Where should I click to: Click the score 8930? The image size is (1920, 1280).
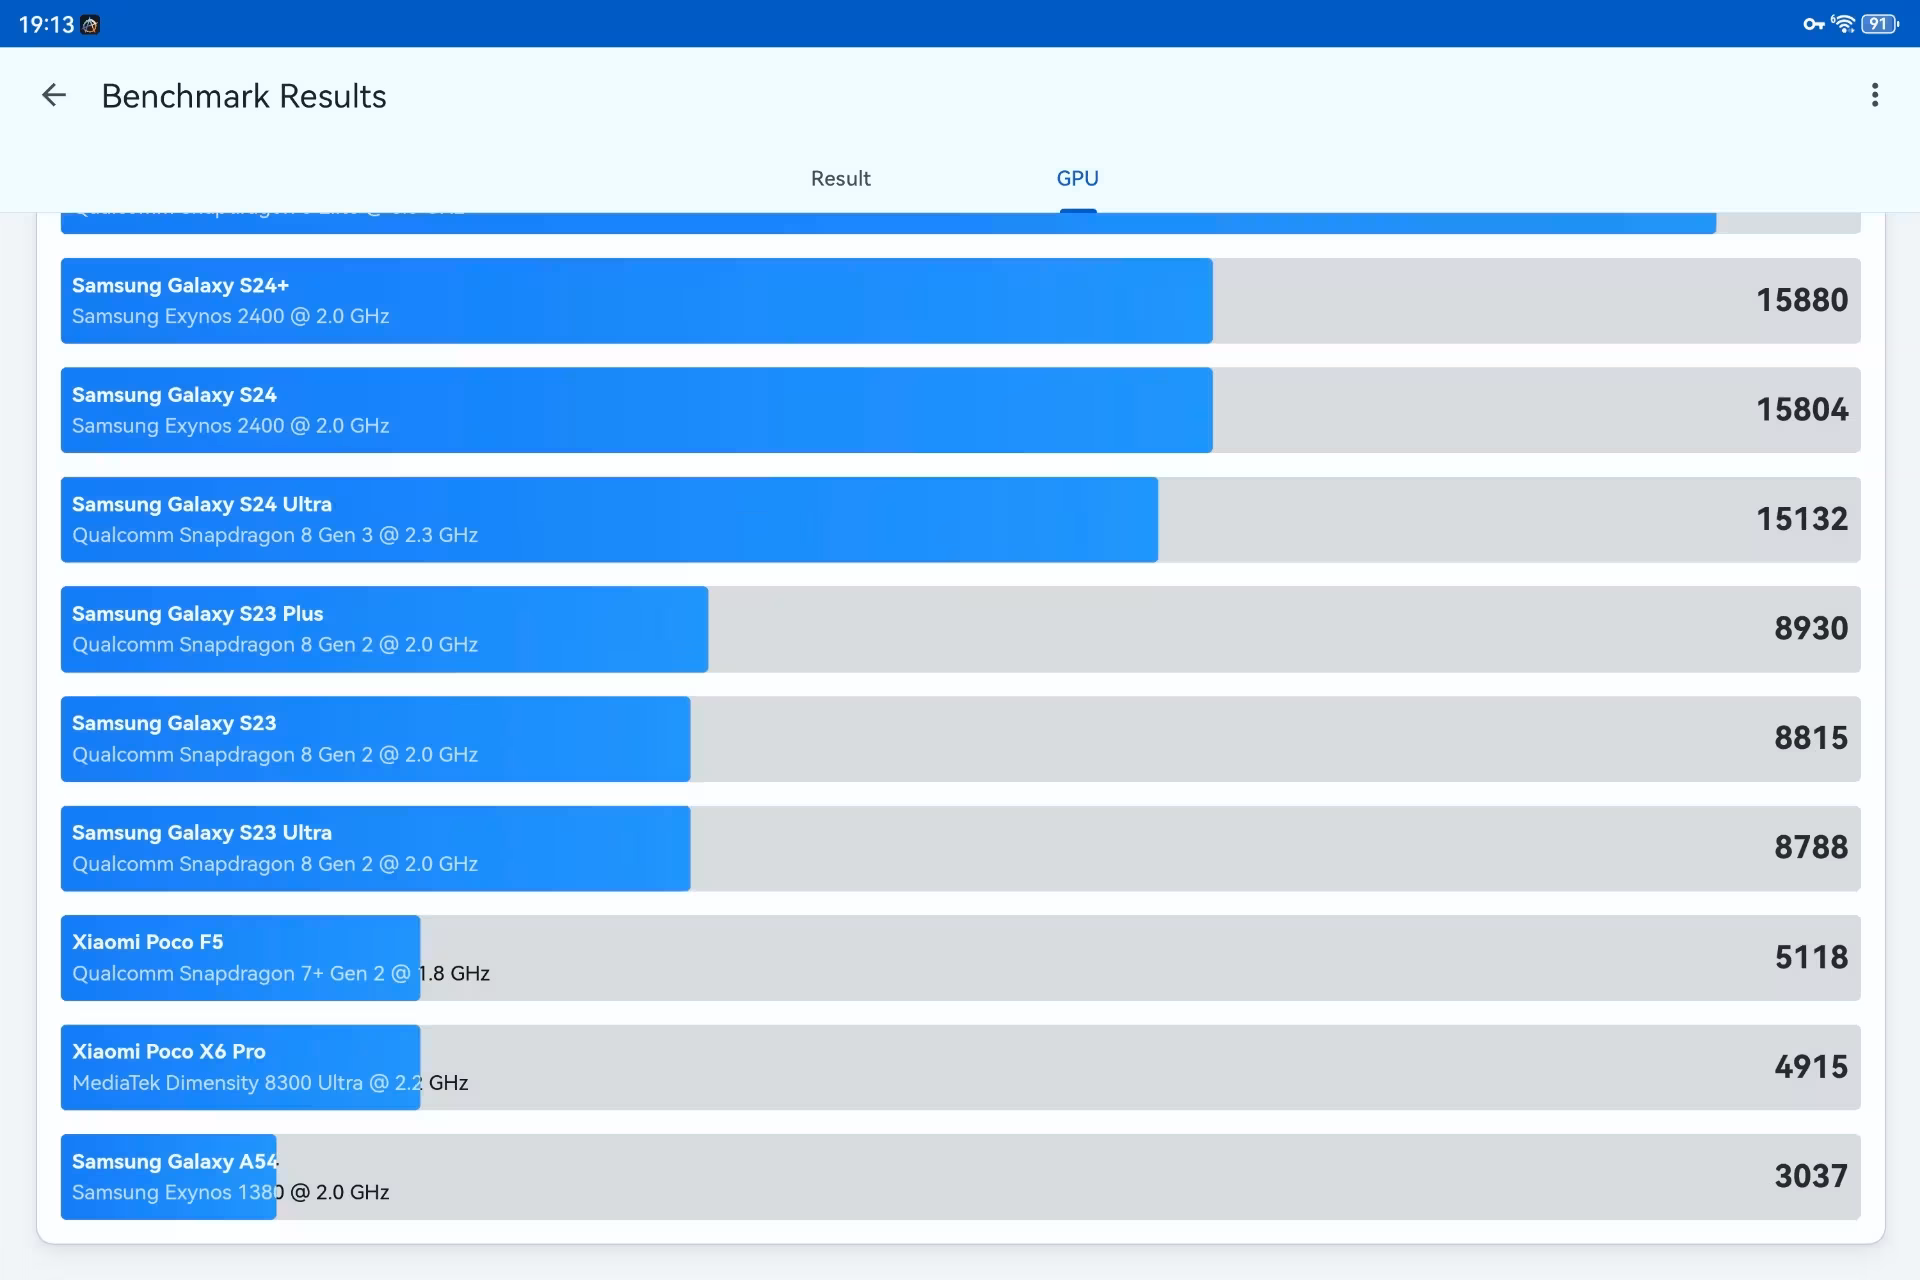click(1811, 628)
